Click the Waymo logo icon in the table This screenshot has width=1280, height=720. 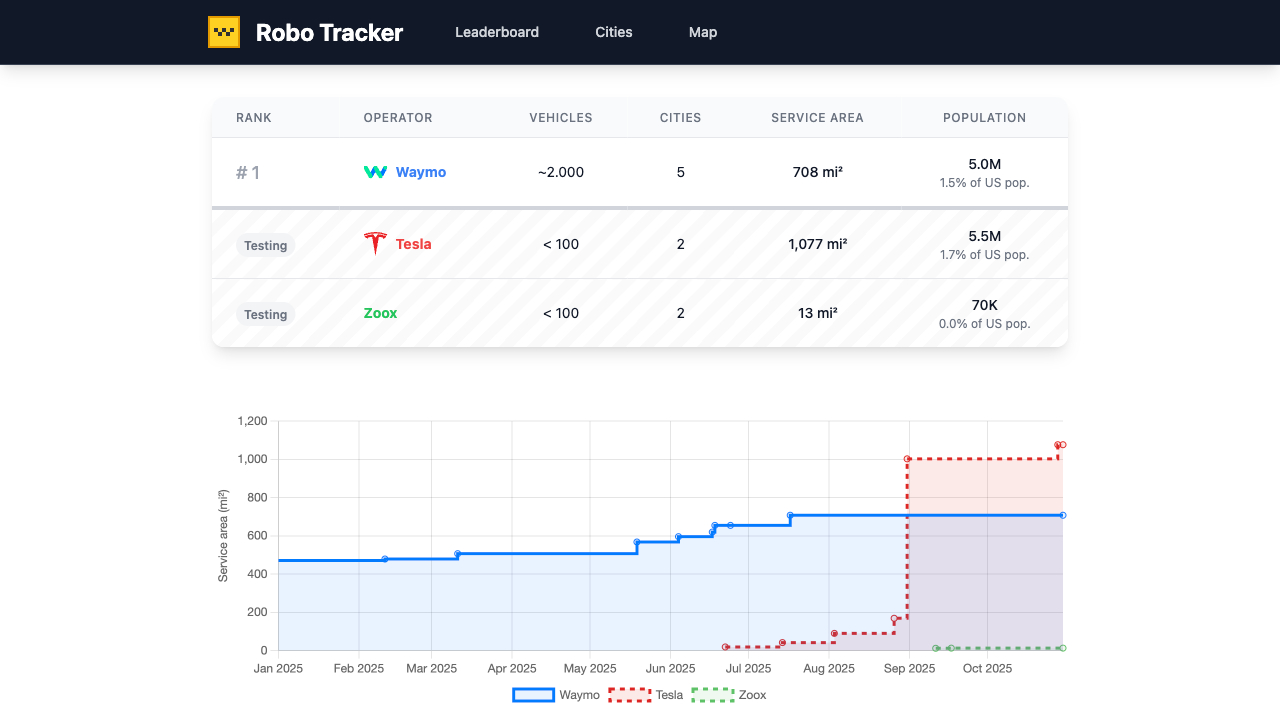coord(375,172)
